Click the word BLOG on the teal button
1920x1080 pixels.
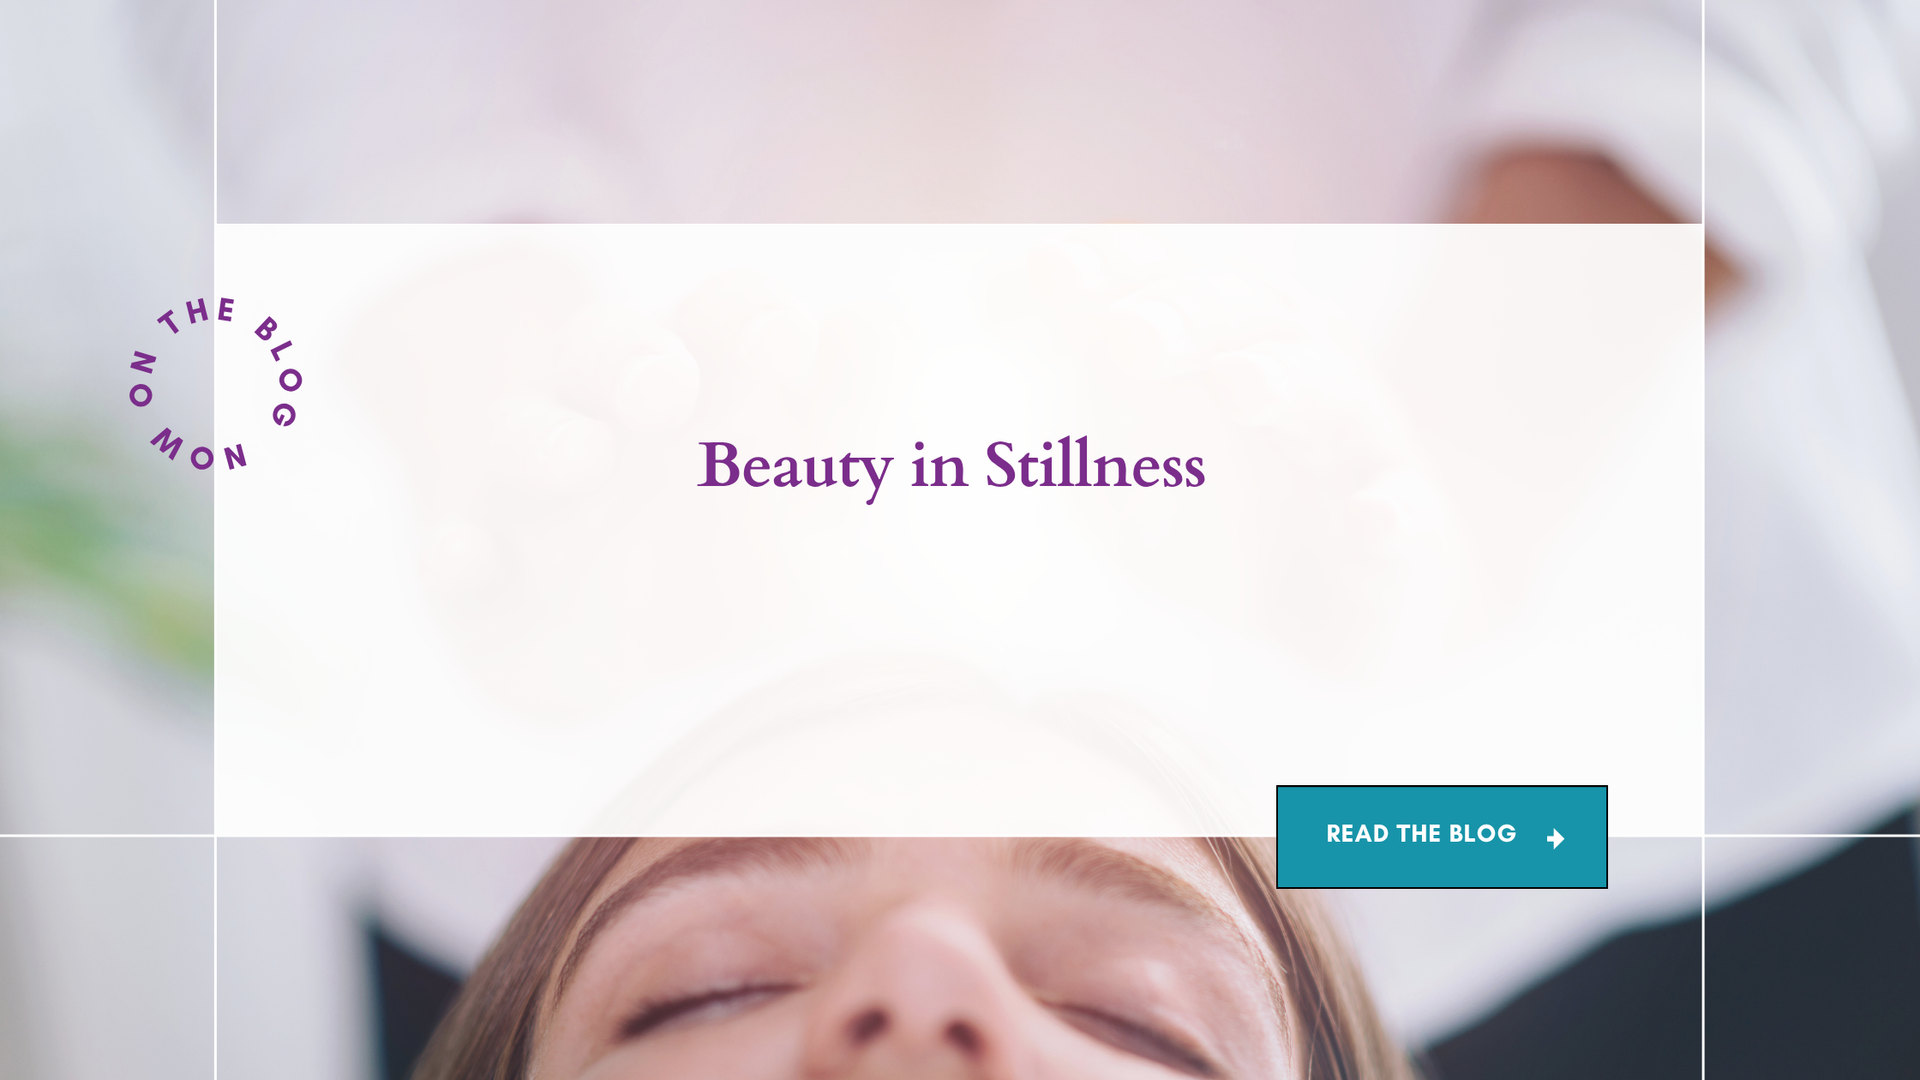(x=1482, y=834)
